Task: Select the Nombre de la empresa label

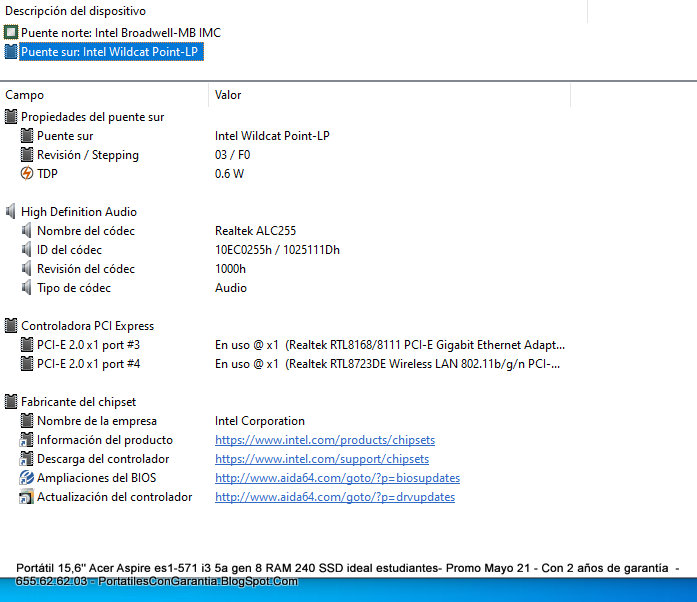Action: (x=97, y=421)
